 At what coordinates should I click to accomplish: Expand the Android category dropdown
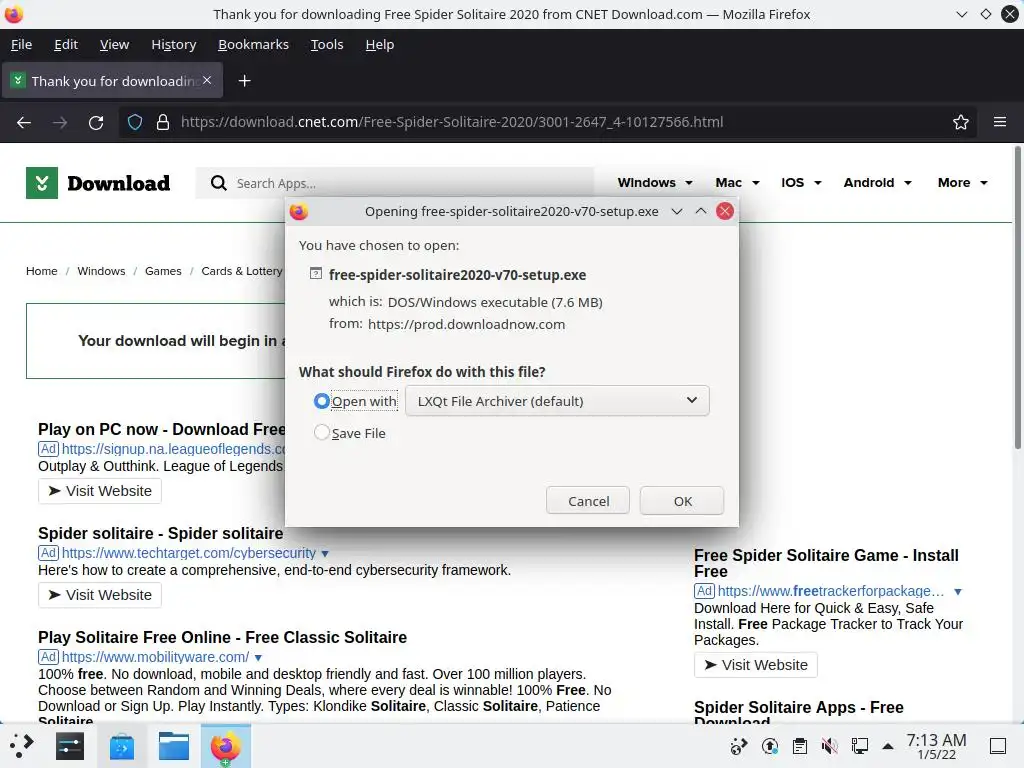point(908,184)
